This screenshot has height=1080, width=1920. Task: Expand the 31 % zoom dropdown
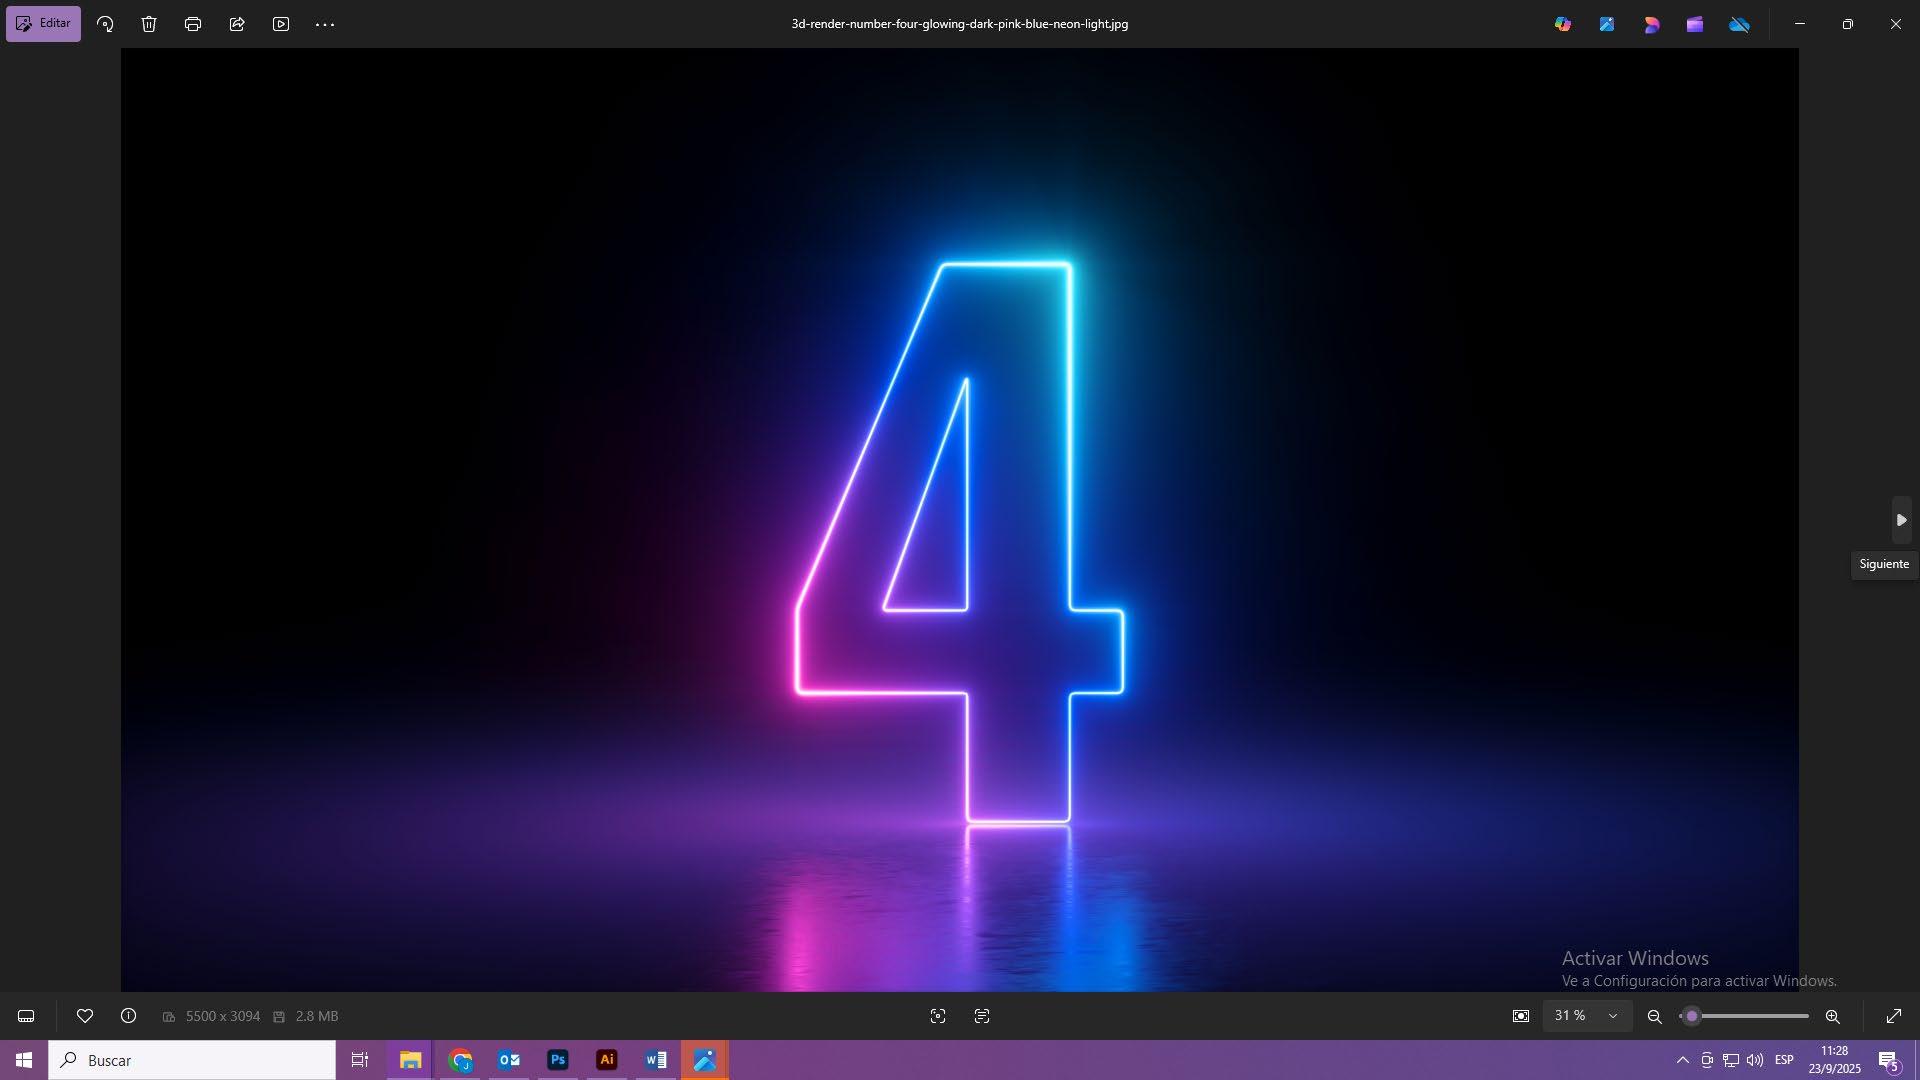click(1612, 1016)
